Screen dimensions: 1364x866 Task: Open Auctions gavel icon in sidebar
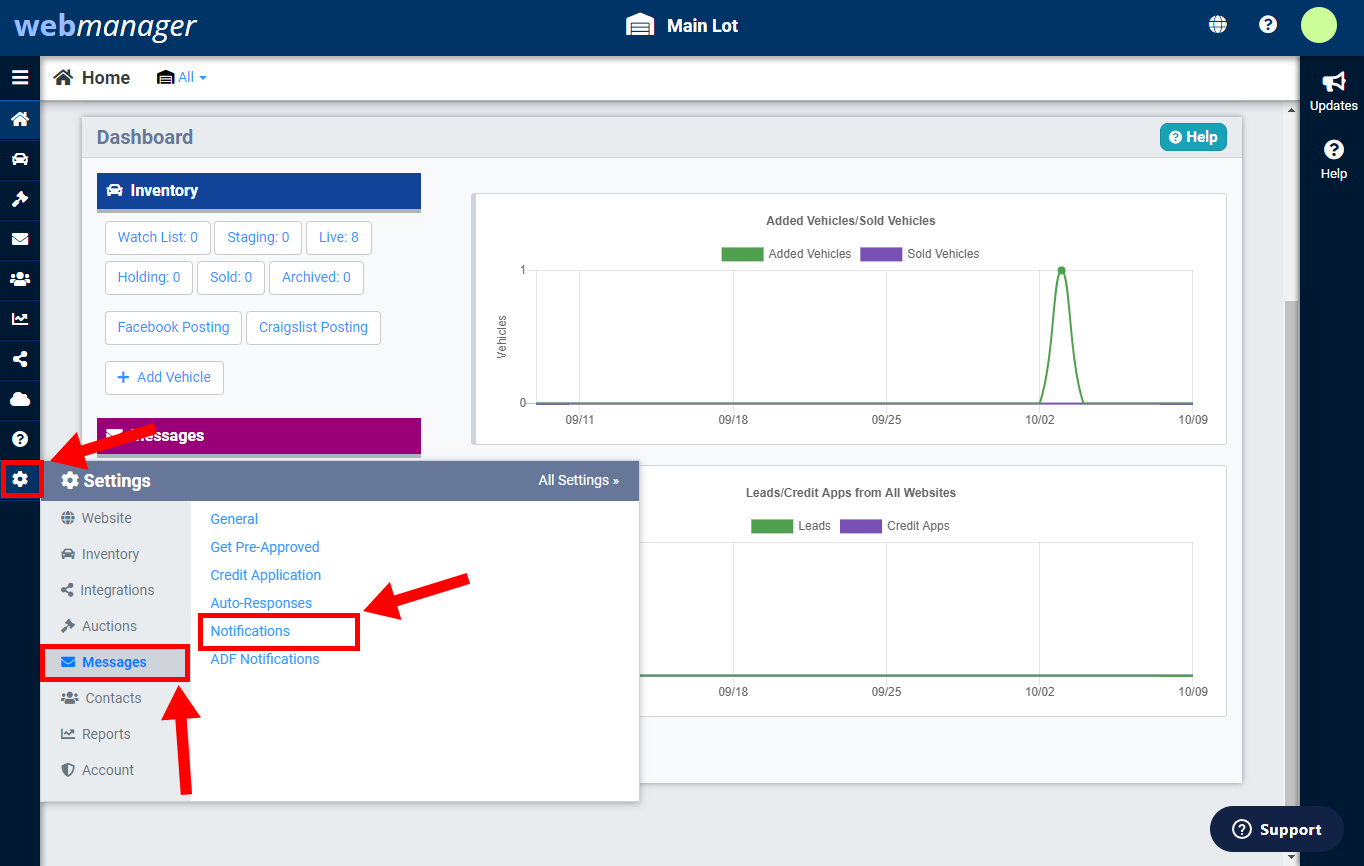point(20,199)
